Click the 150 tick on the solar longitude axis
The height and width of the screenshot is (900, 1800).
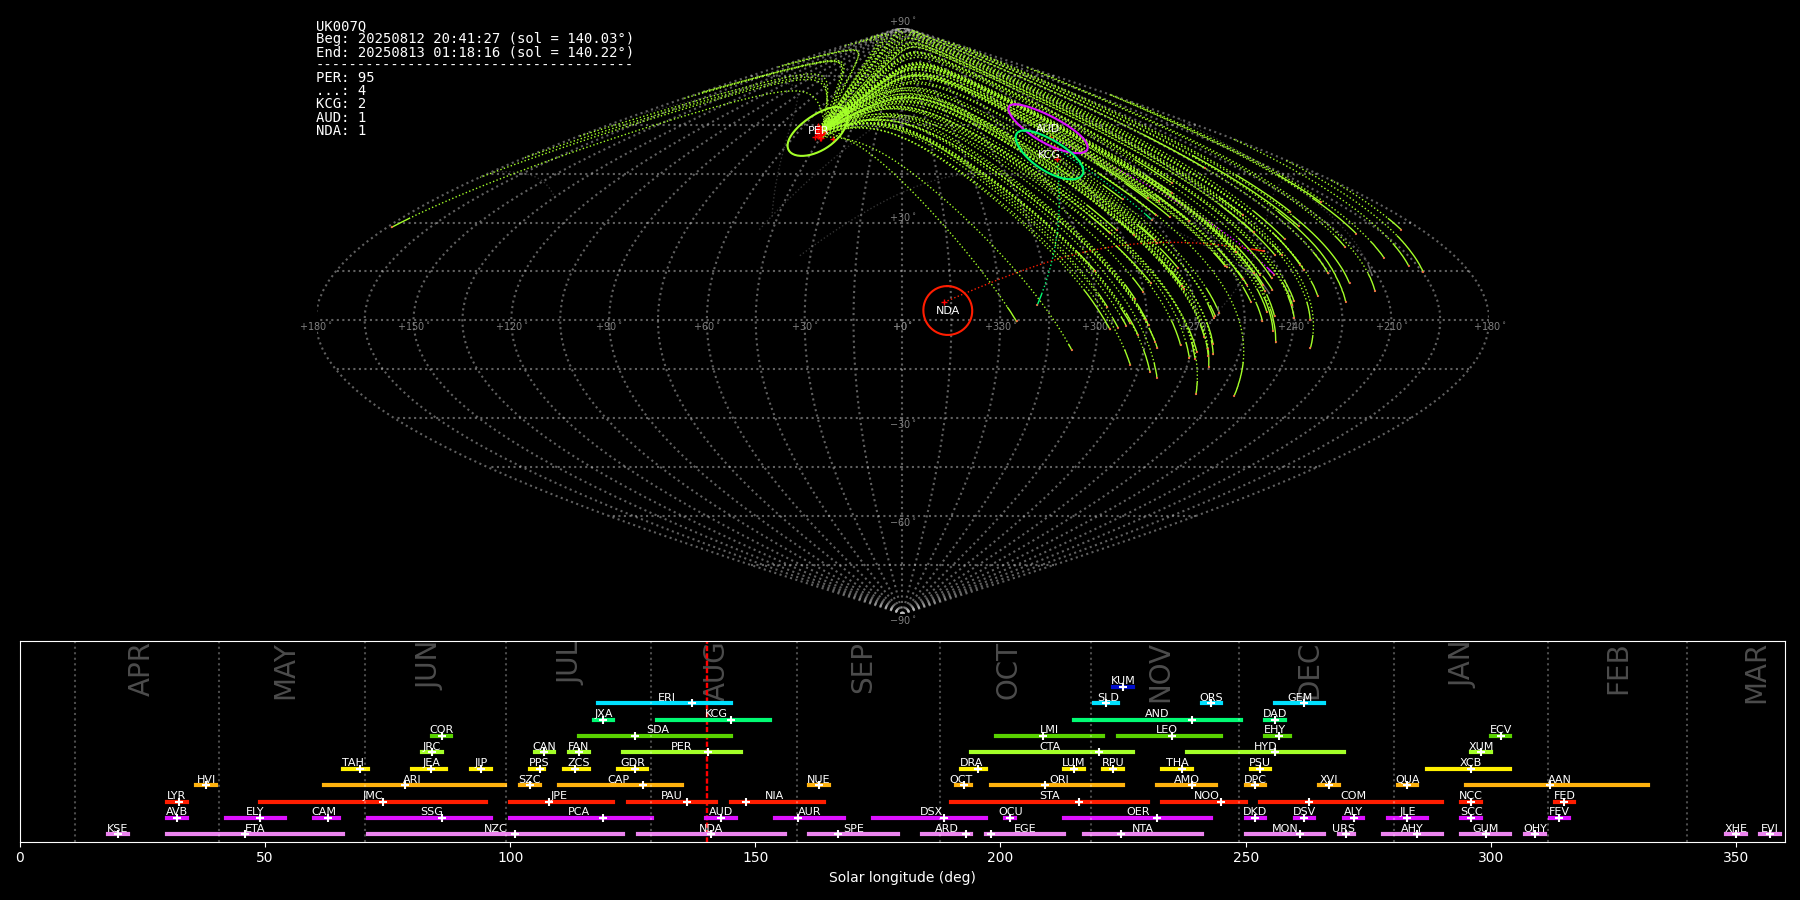coord(755,858)
